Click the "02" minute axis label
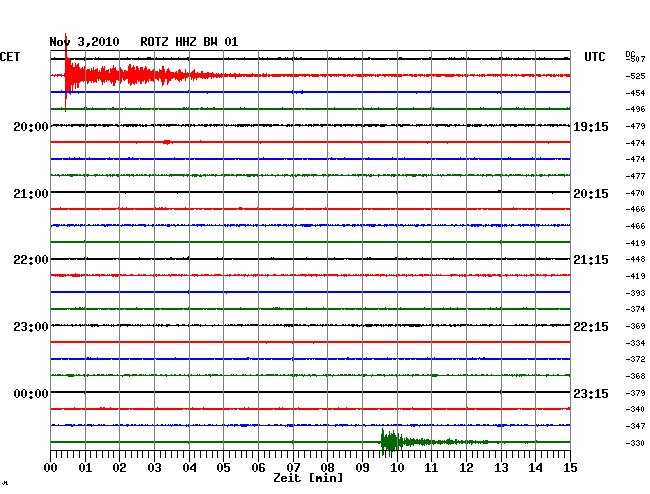This screenshot has width=650, height=494. (119, 468)
